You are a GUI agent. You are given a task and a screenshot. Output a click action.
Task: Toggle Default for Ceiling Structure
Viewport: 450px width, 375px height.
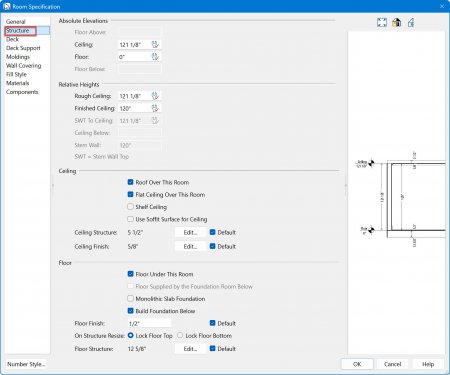point(213,232)
